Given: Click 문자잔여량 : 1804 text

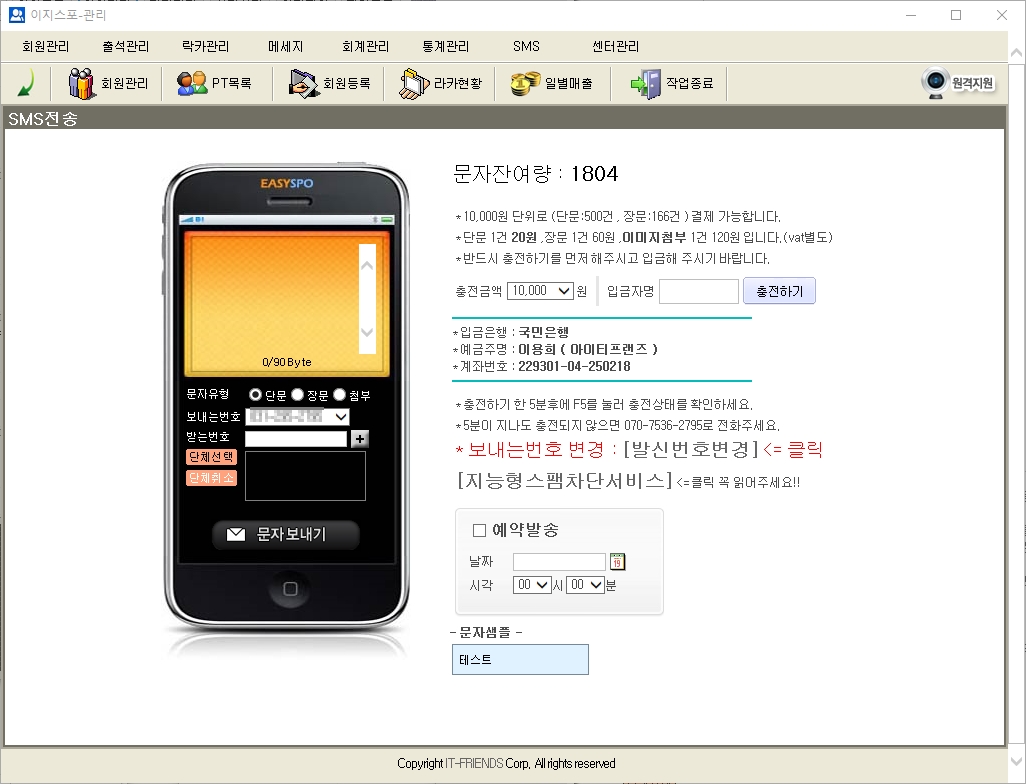Looking at the screenshot, I should pyautogui.click(x=535, y=173).
